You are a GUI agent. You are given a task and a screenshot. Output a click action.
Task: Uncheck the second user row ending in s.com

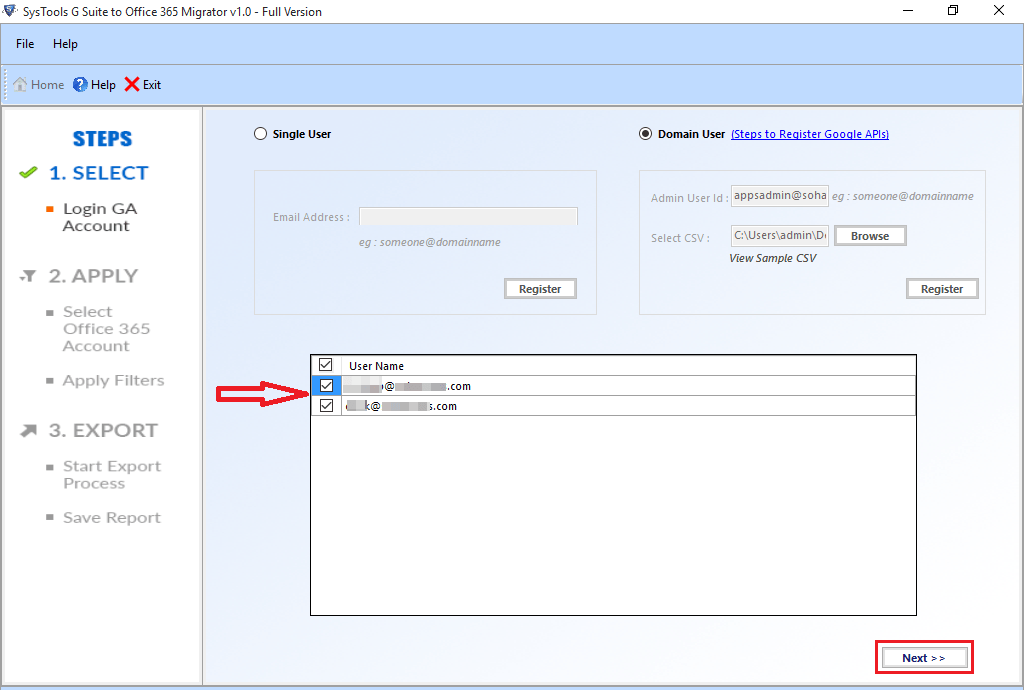(327, 406)
